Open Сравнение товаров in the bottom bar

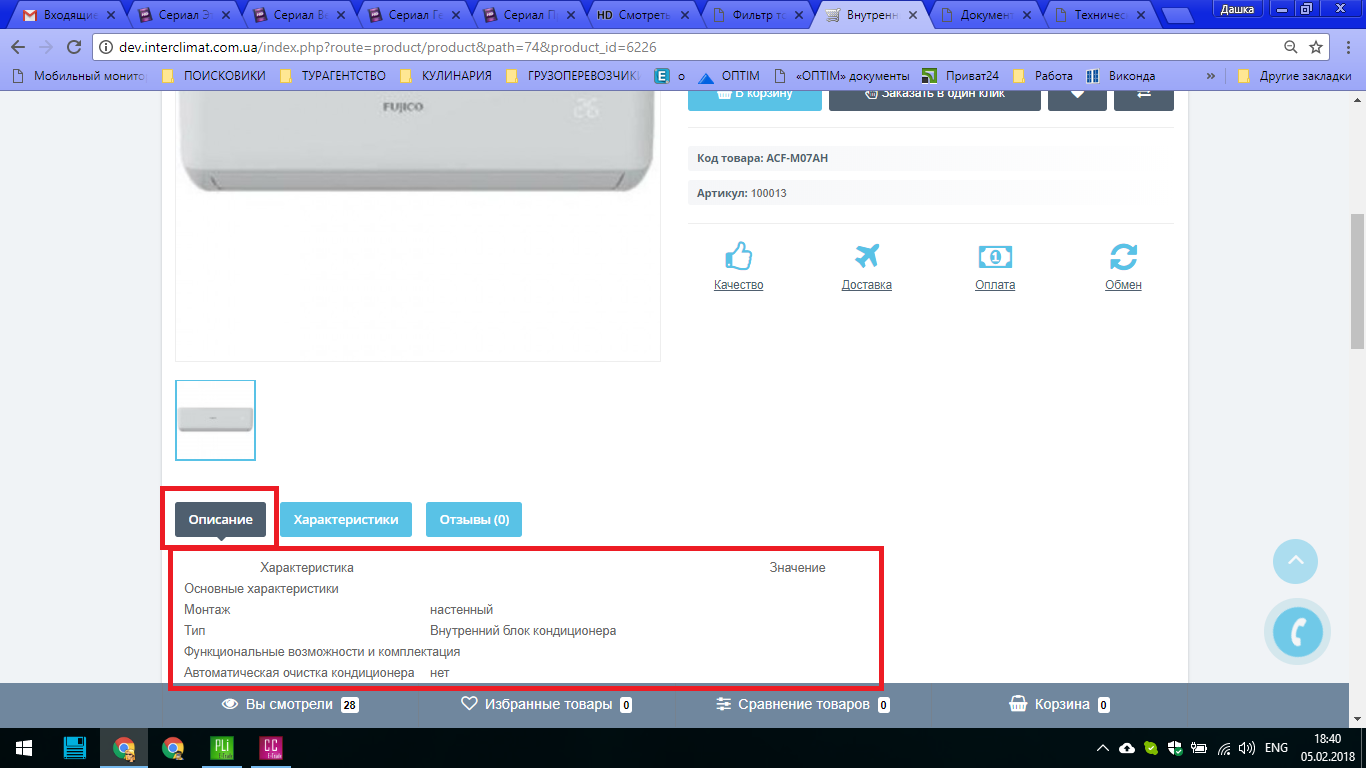pos(803,704)
